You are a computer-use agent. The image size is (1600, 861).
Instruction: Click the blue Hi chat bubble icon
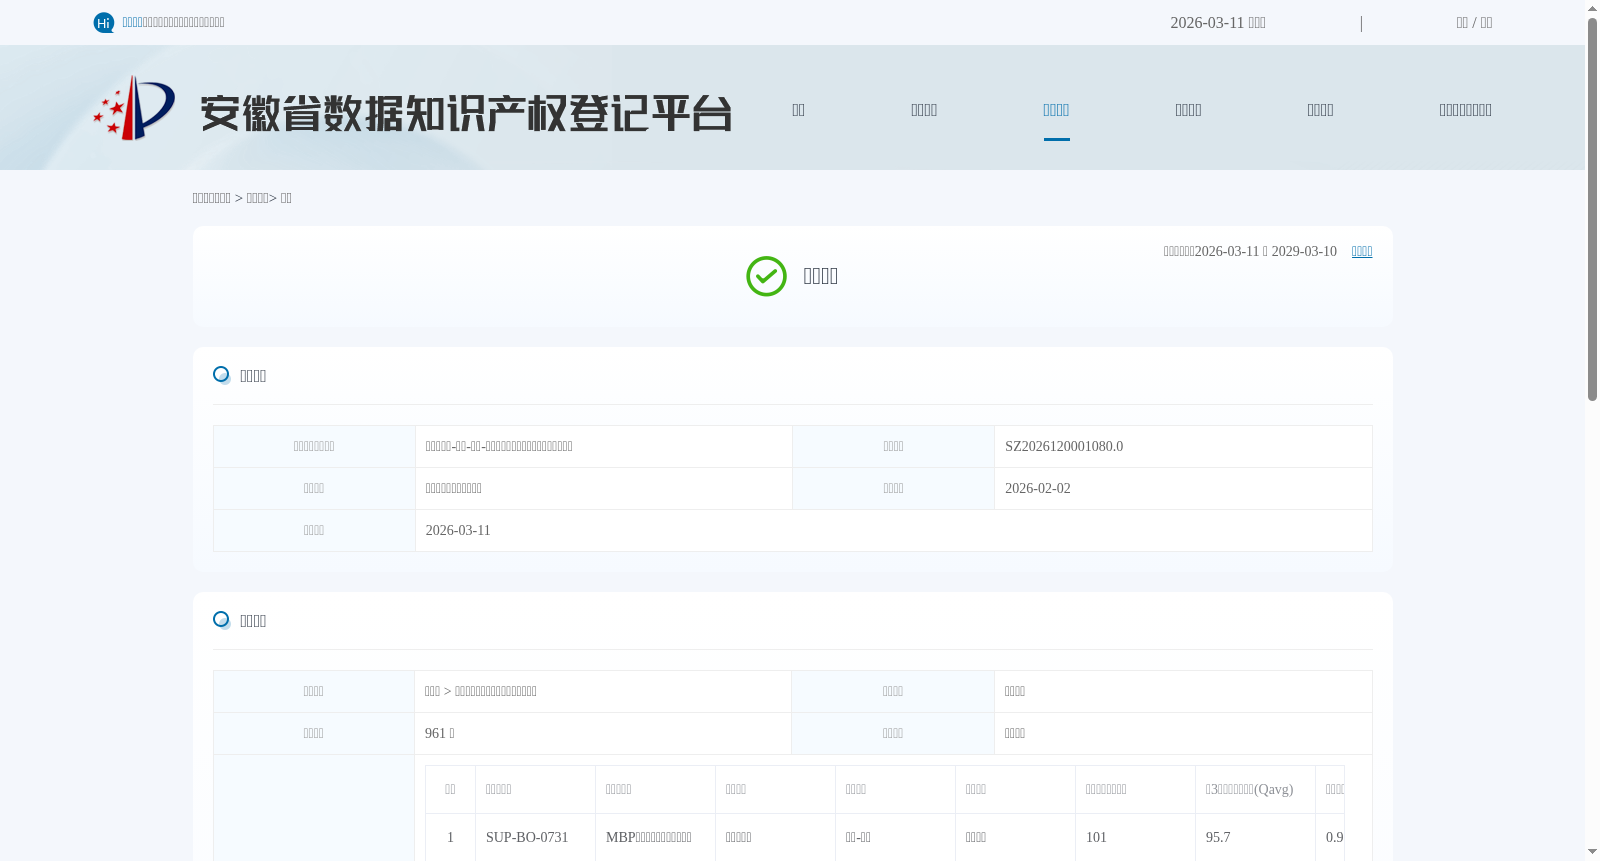point(104,23)
